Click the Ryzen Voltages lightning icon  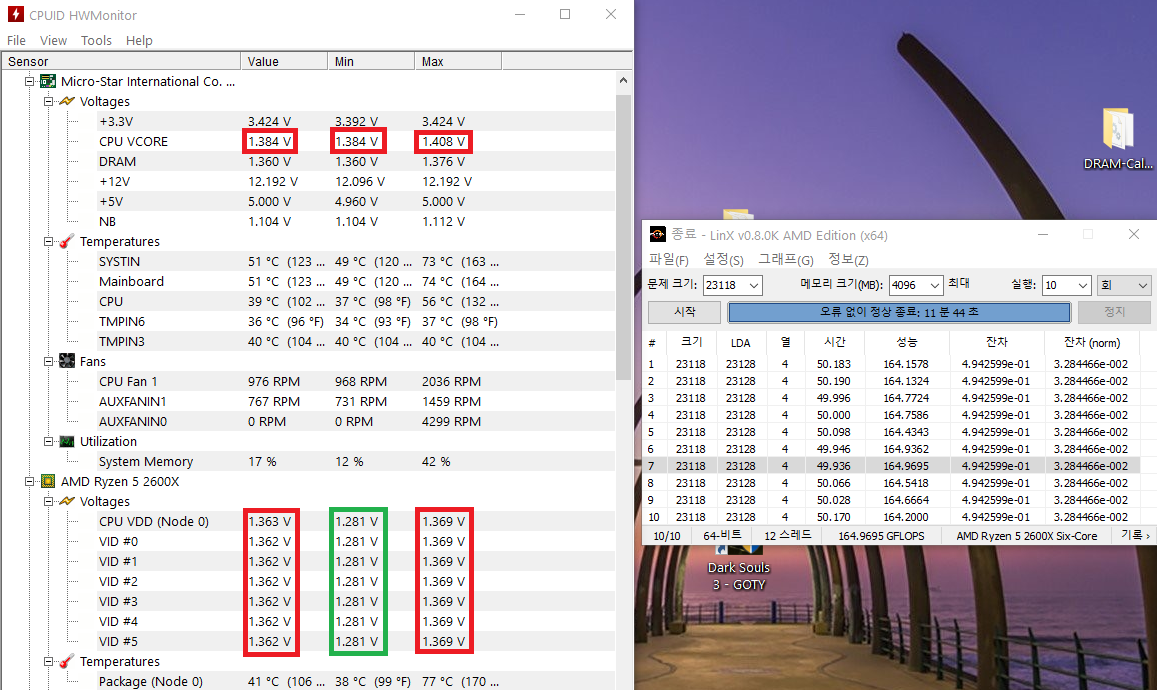[x=67, y=501]
